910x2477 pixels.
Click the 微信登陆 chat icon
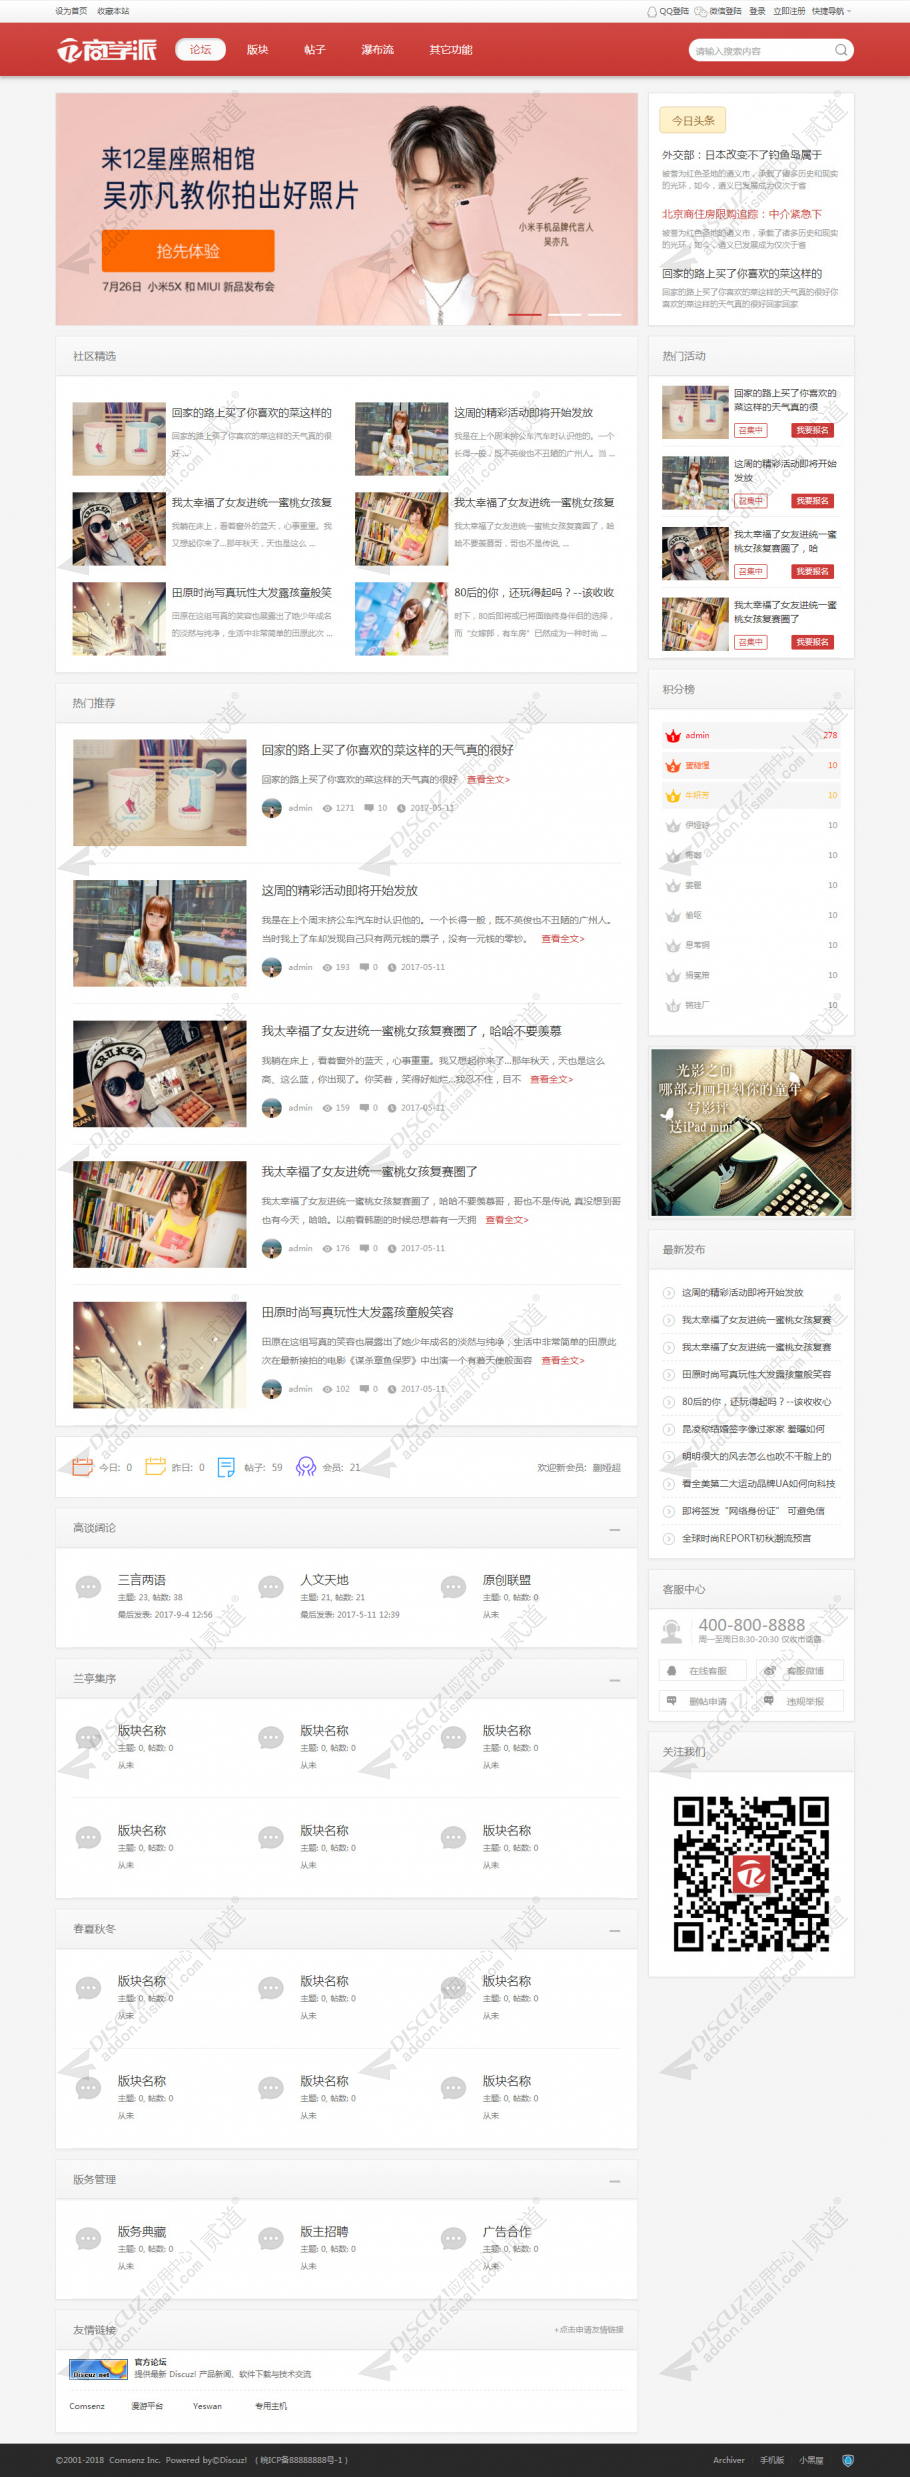pyautogui.click(x=702, y=11)
